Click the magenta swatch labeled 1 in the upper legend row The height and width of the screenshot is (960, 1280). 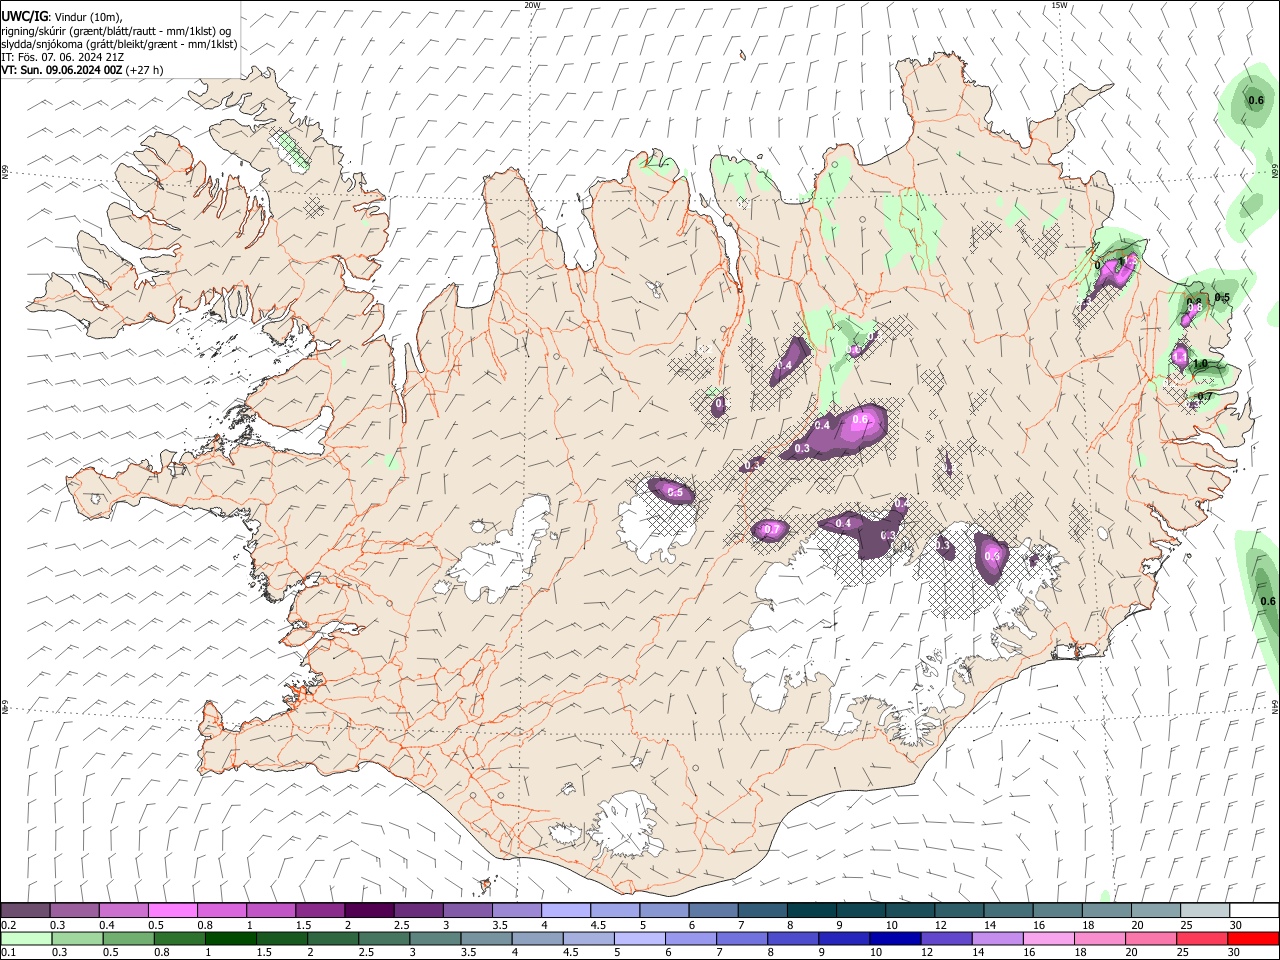pyautogui.click(x=271, y=911)
